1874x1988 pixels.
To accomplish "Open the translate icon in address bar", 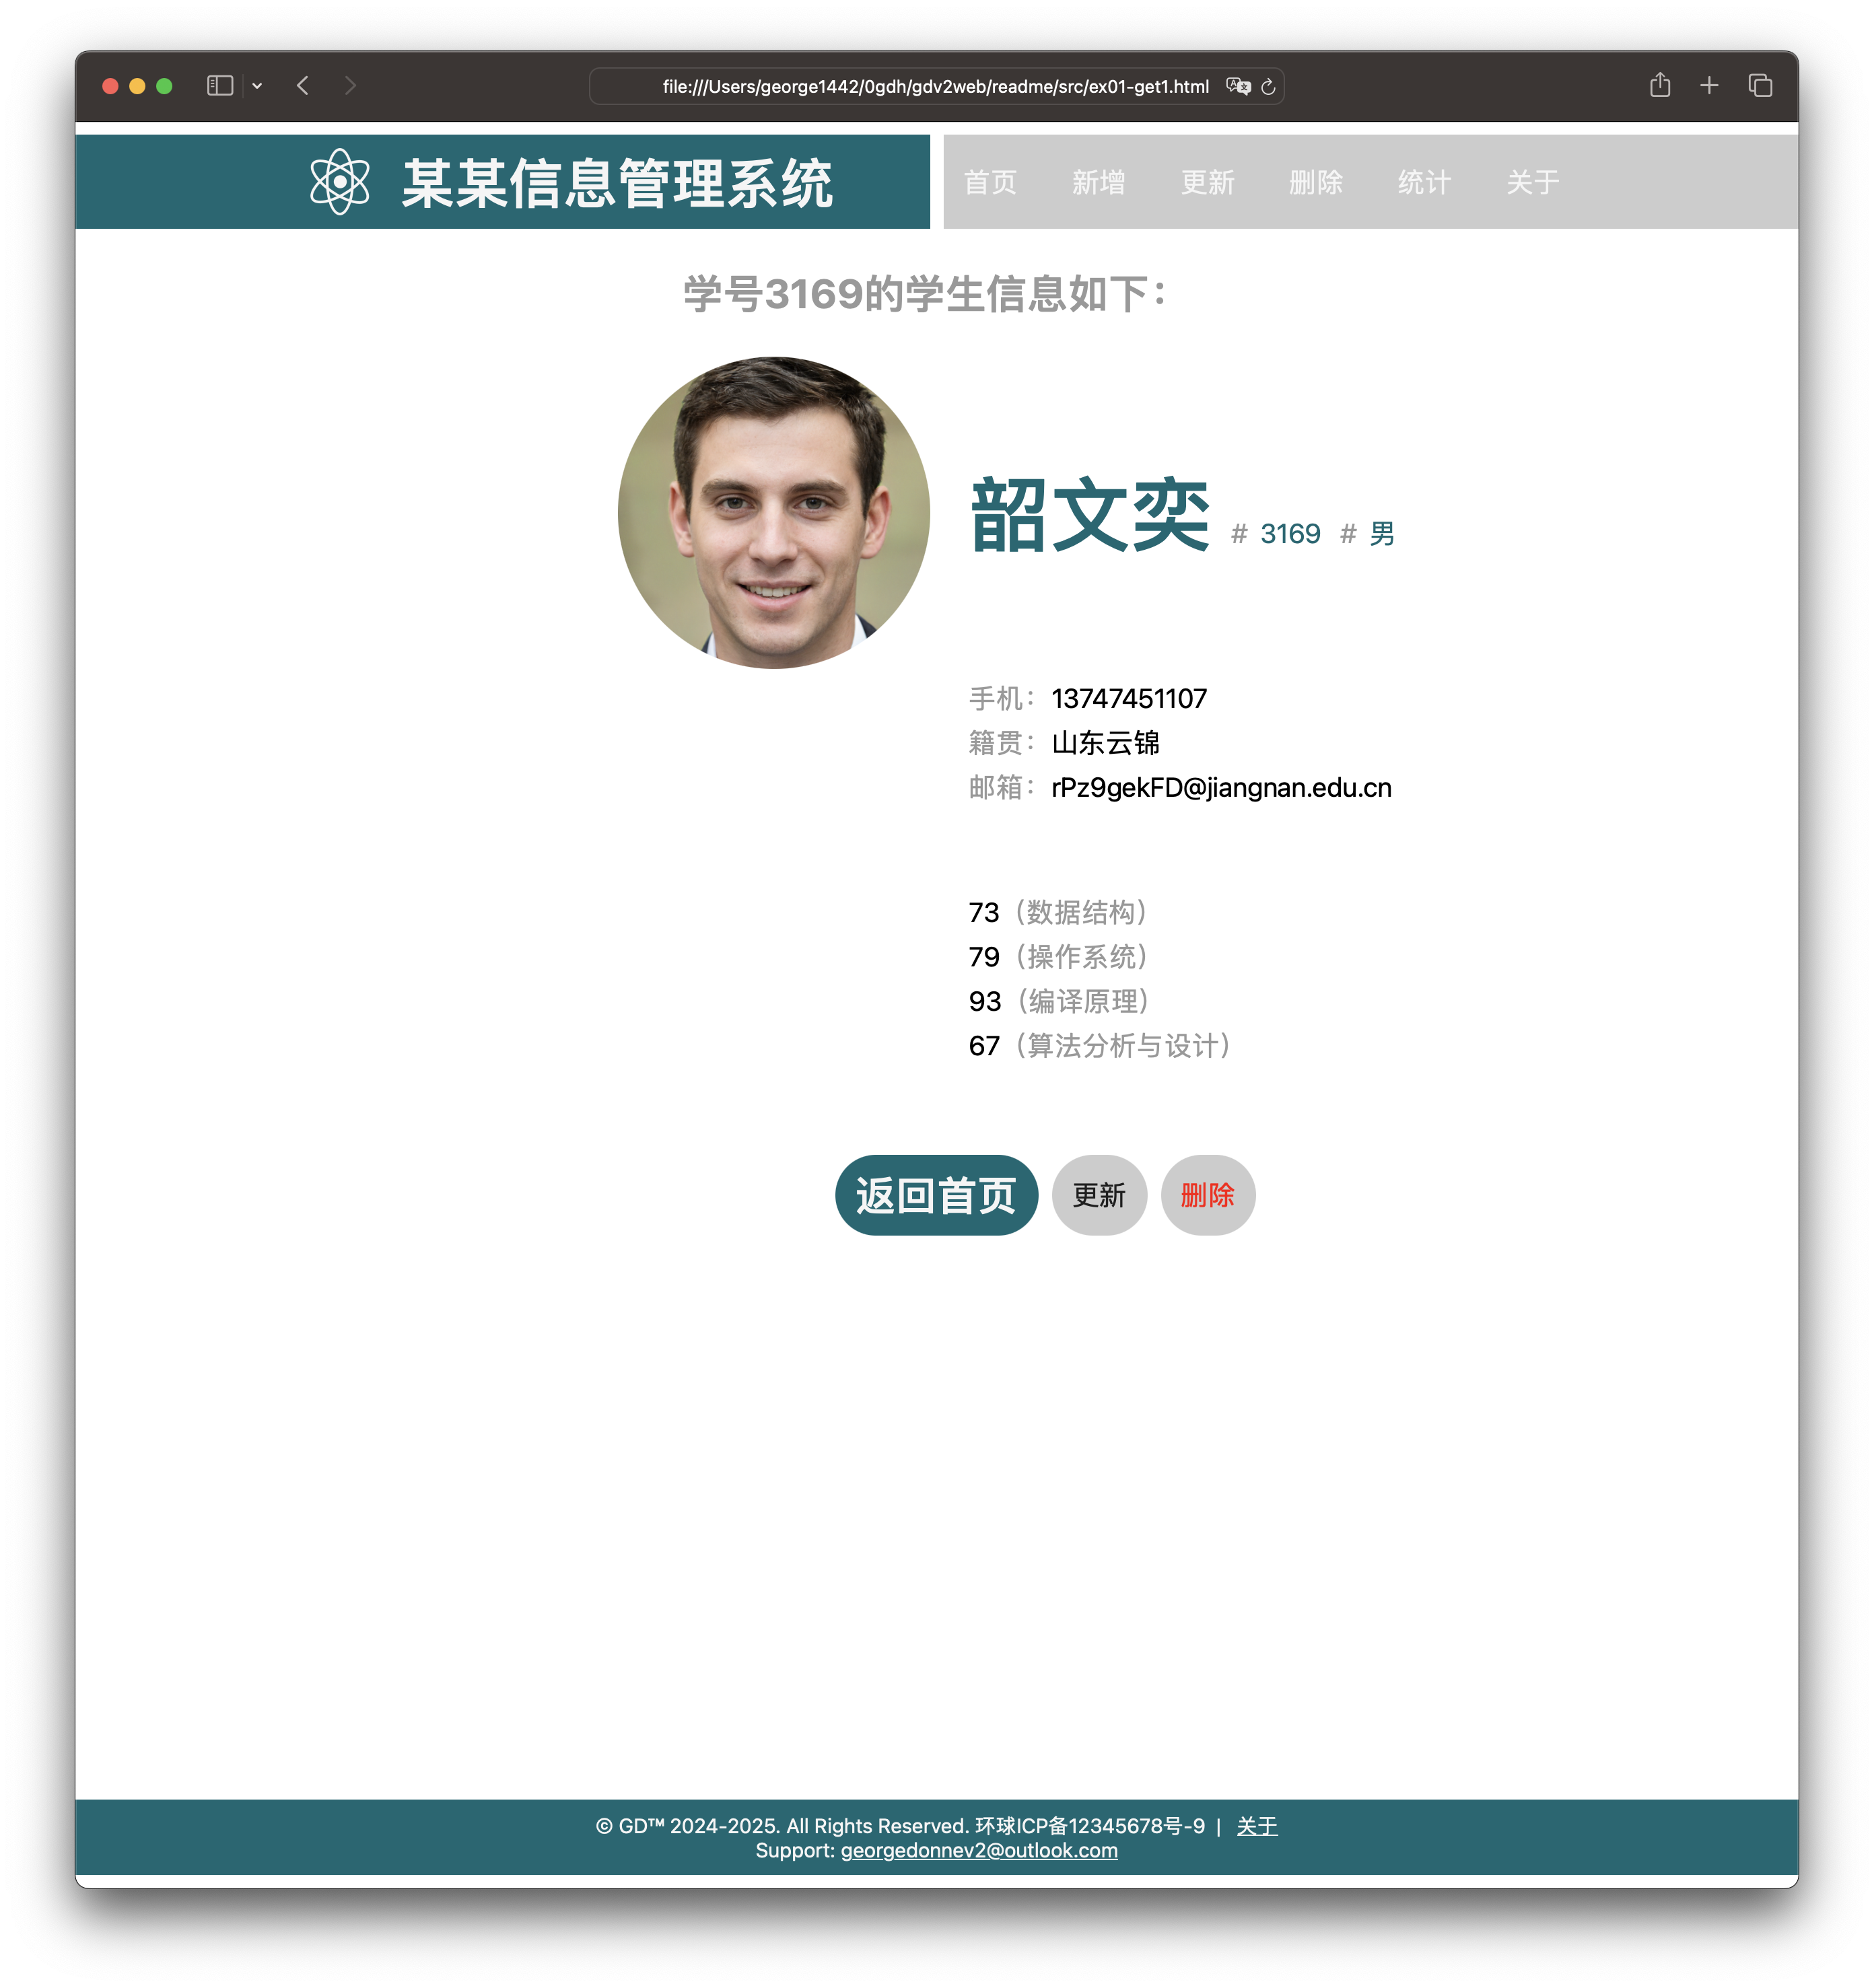I will click(1238, 87).
